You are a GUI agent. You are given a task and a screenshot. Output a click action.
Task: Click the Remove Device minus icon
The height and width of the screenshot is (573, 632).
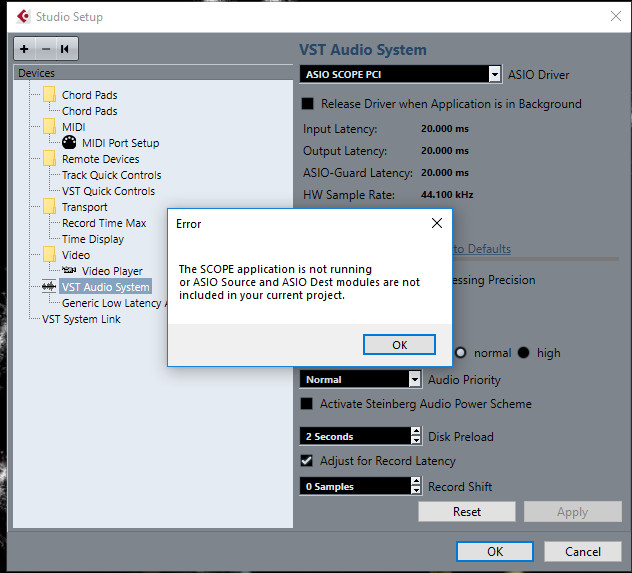[x=46, y=49]
